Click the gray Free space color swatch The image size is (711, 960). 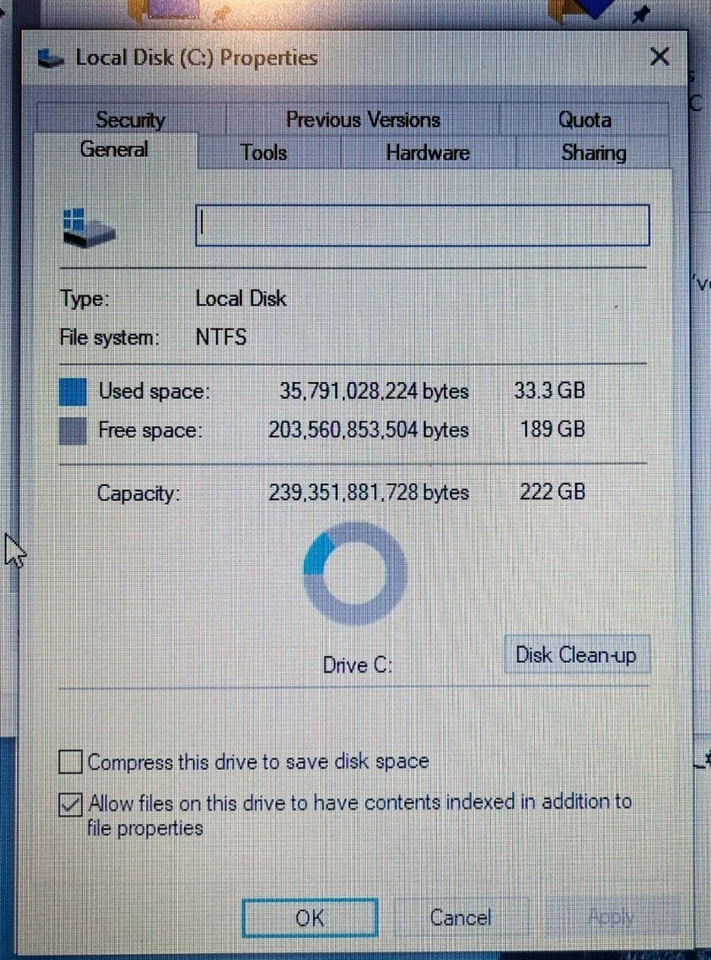[72, 430]
